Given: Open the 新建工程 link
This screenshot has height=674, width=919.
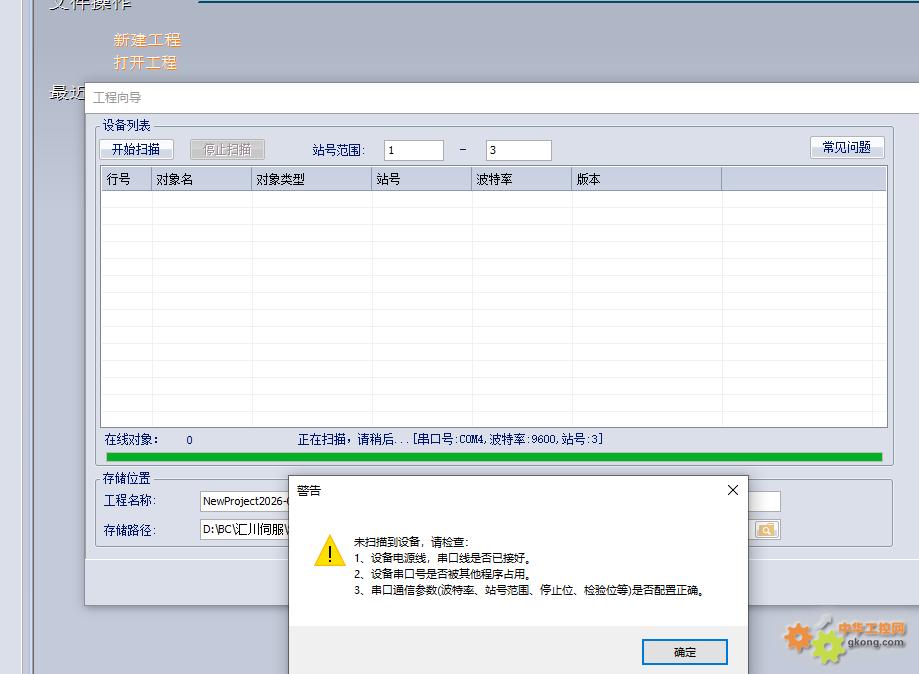Looking at the screenshot, I should (147, 40).
